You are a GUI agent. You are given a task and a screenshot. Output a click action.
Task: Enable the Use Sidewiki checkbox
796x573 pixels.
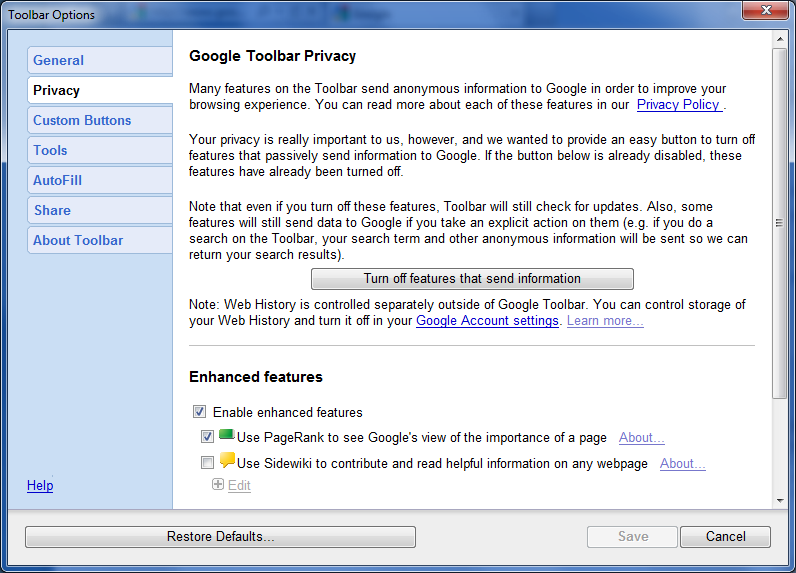207,463
